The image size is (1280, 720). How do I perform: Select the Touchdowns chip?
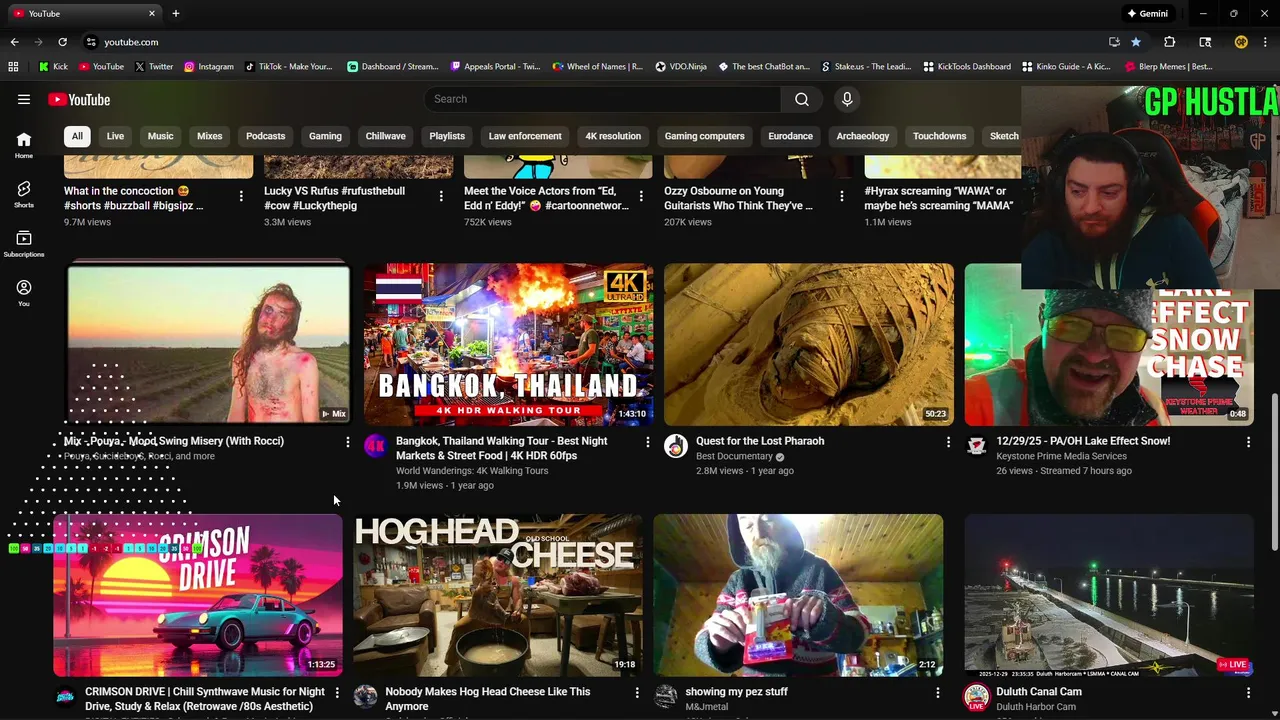click(939, 136)
